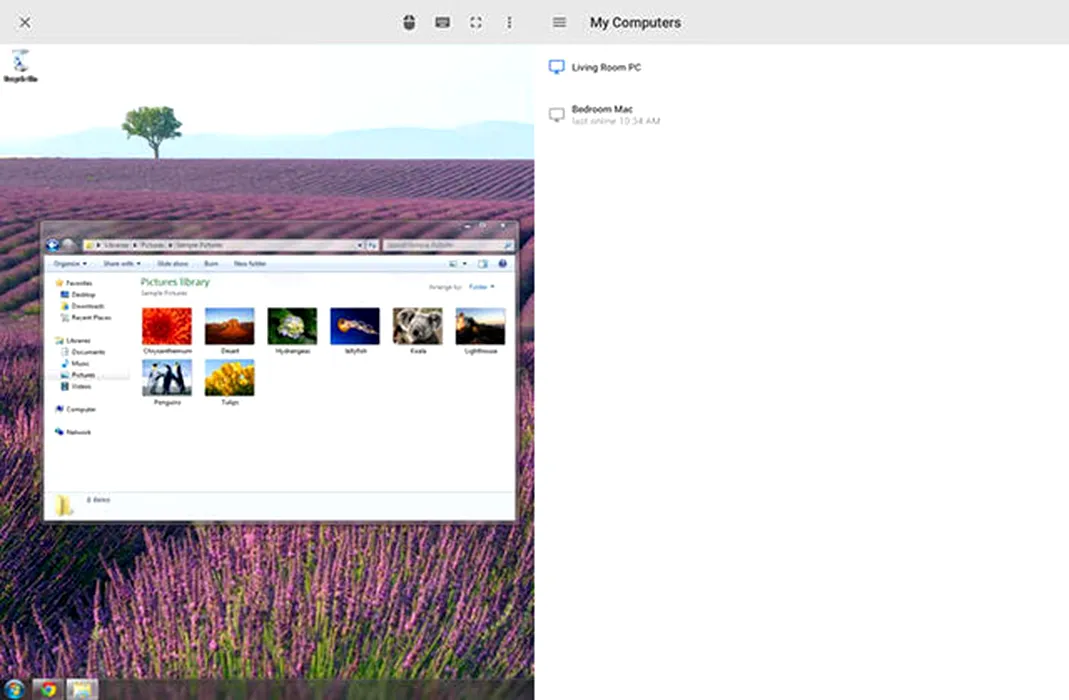
Task: Show the on-screen keyboard via keyboard icon
Action: [442, 22]
